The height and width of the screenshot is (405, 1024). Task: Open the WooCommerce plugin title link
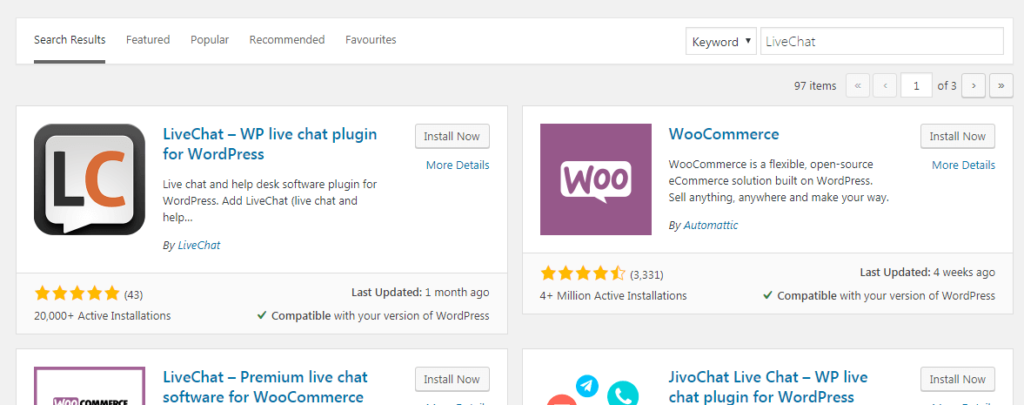point(724,134)
